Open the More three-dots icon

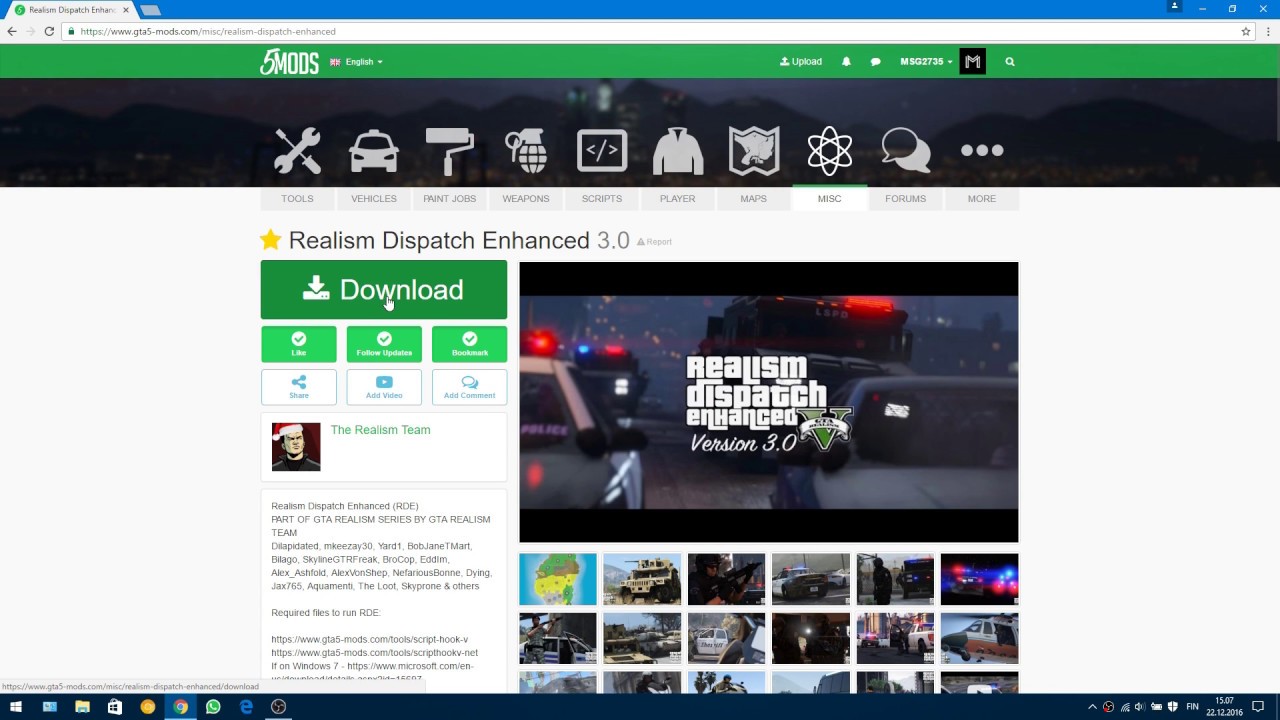click(x=982, y=150)
